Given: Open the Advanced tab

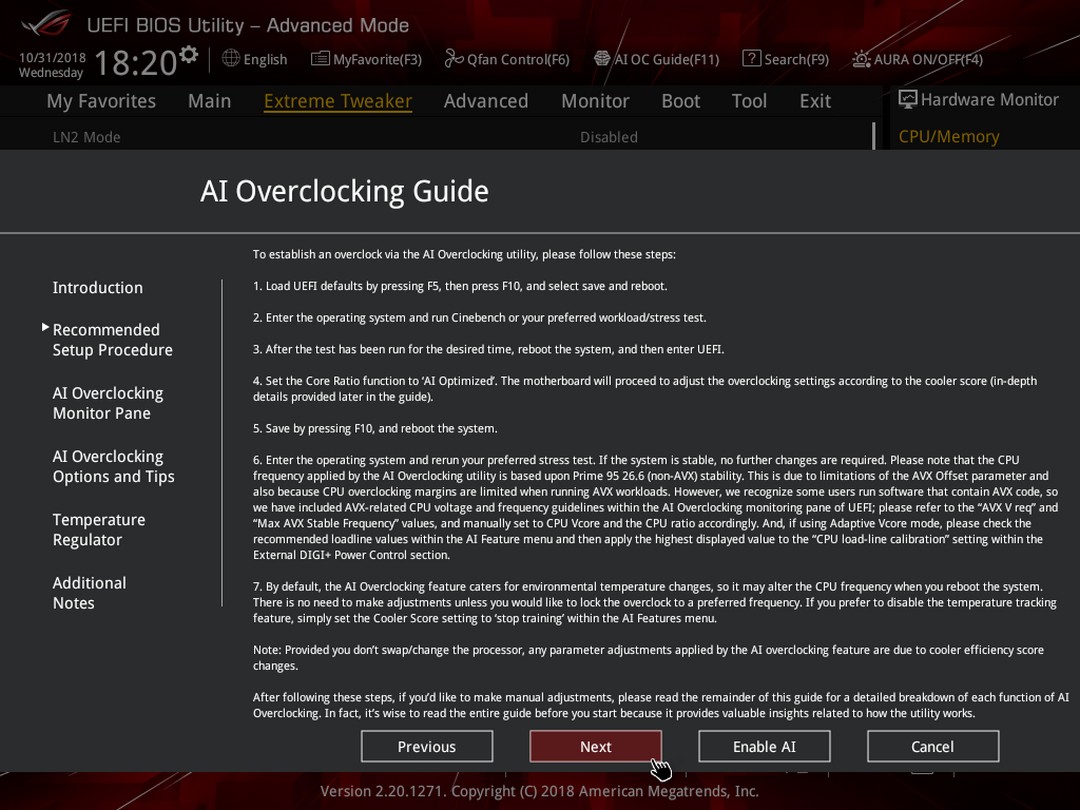Looking at the screenshot, I should tap(486, 101).
